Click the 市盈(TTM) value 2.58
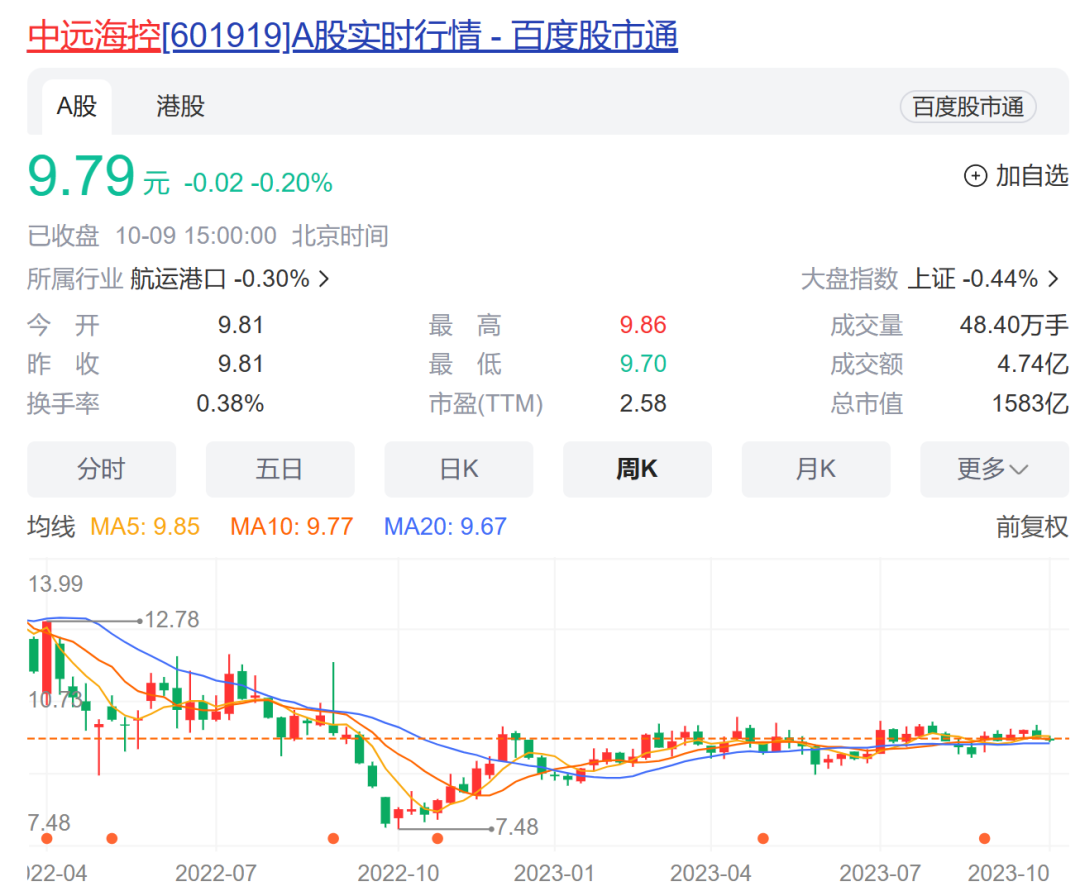This screenshot has height=891, width=1080. [643, 403]
